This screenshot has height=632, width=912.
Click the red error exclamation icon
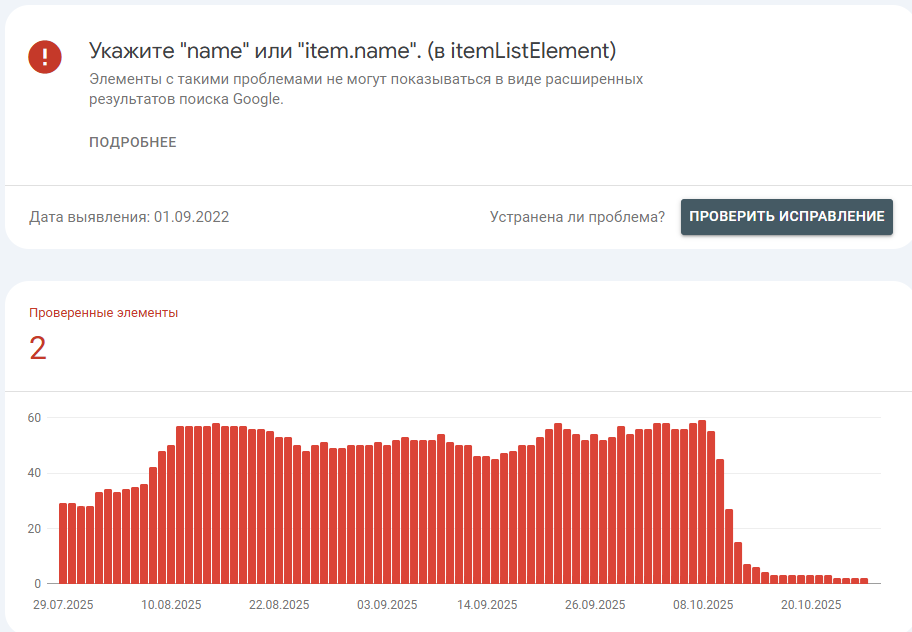pyautogui.click(x=45, y=57)
